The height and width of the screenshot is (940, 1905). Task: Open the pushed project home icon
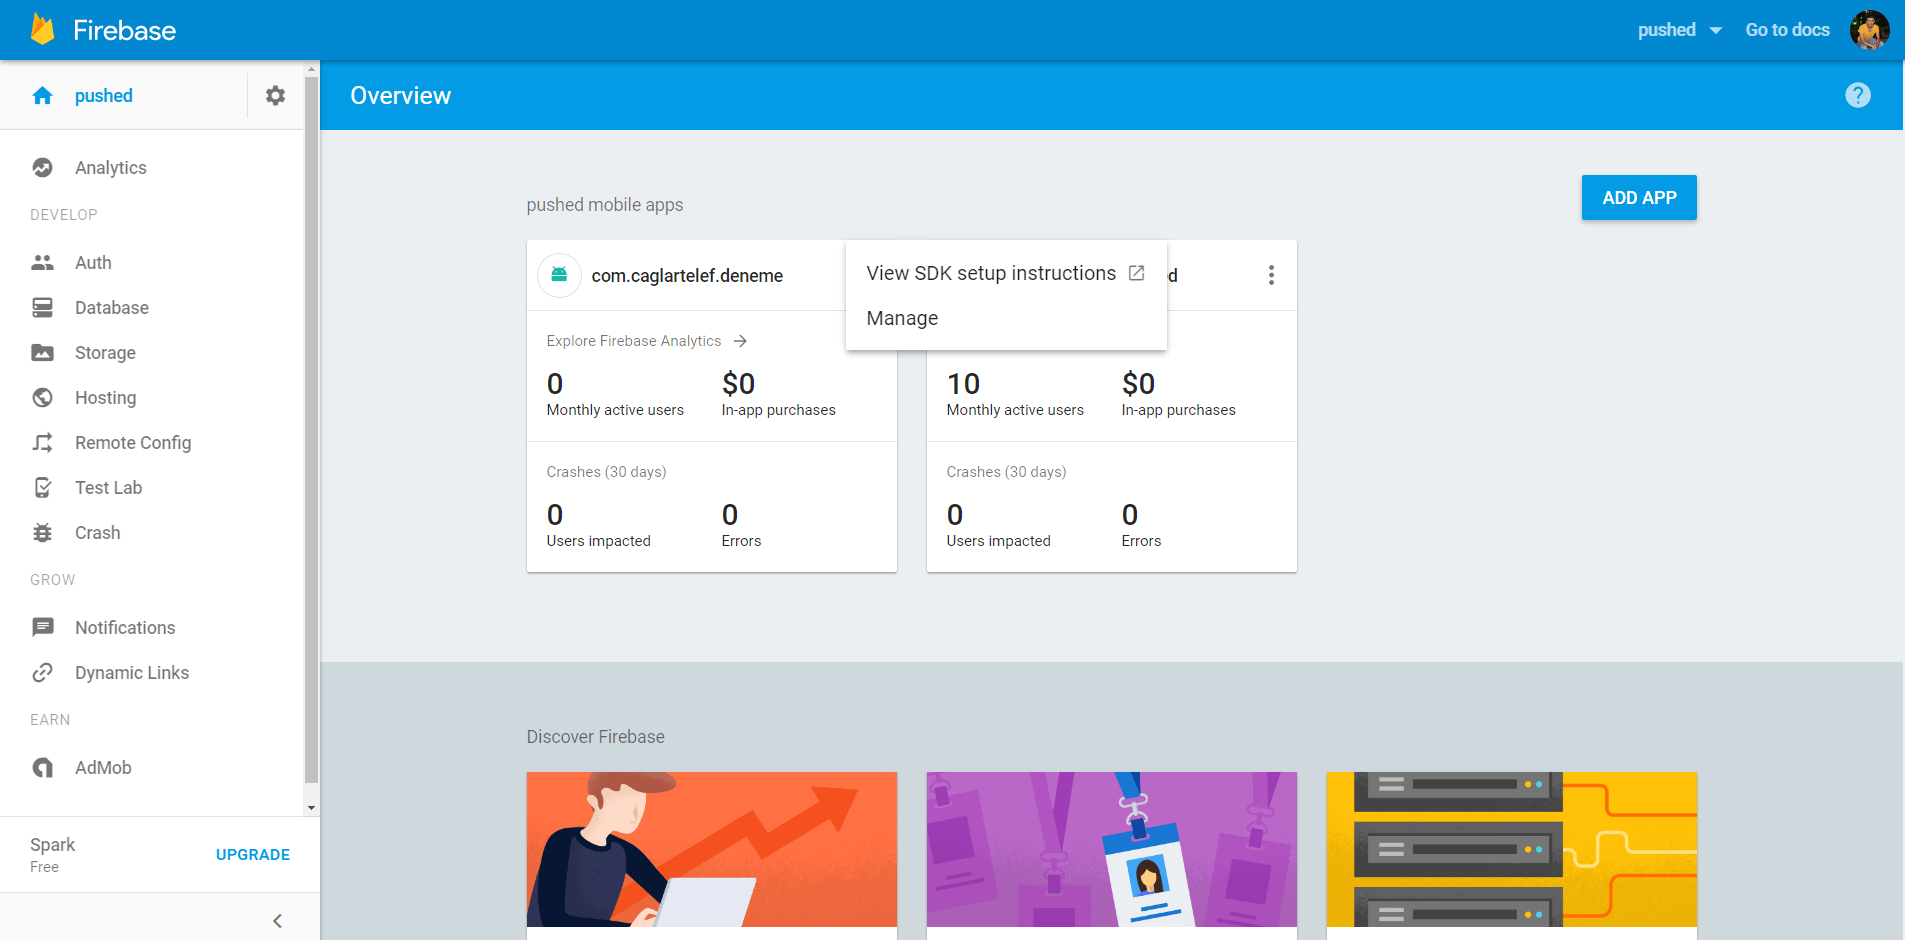(x=42, y=96)
